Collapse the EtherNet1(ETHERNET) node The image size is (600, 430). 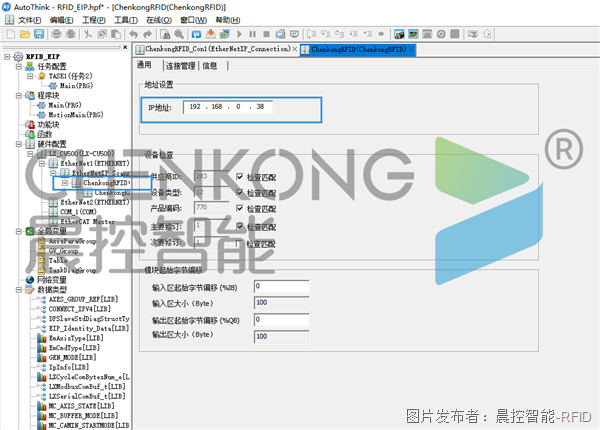42,164
